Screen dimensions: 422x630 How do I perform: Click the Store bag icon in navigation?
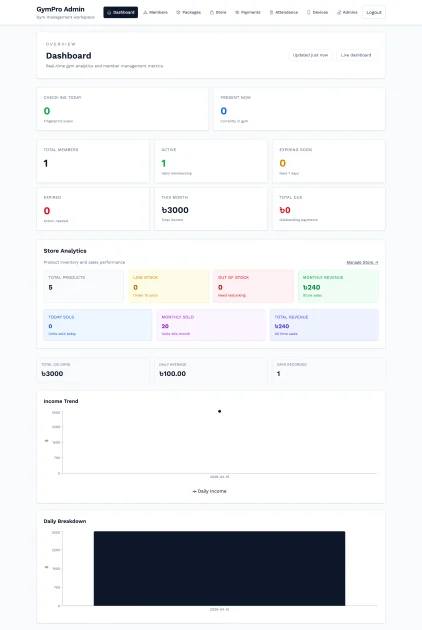[x=212, y=12]
